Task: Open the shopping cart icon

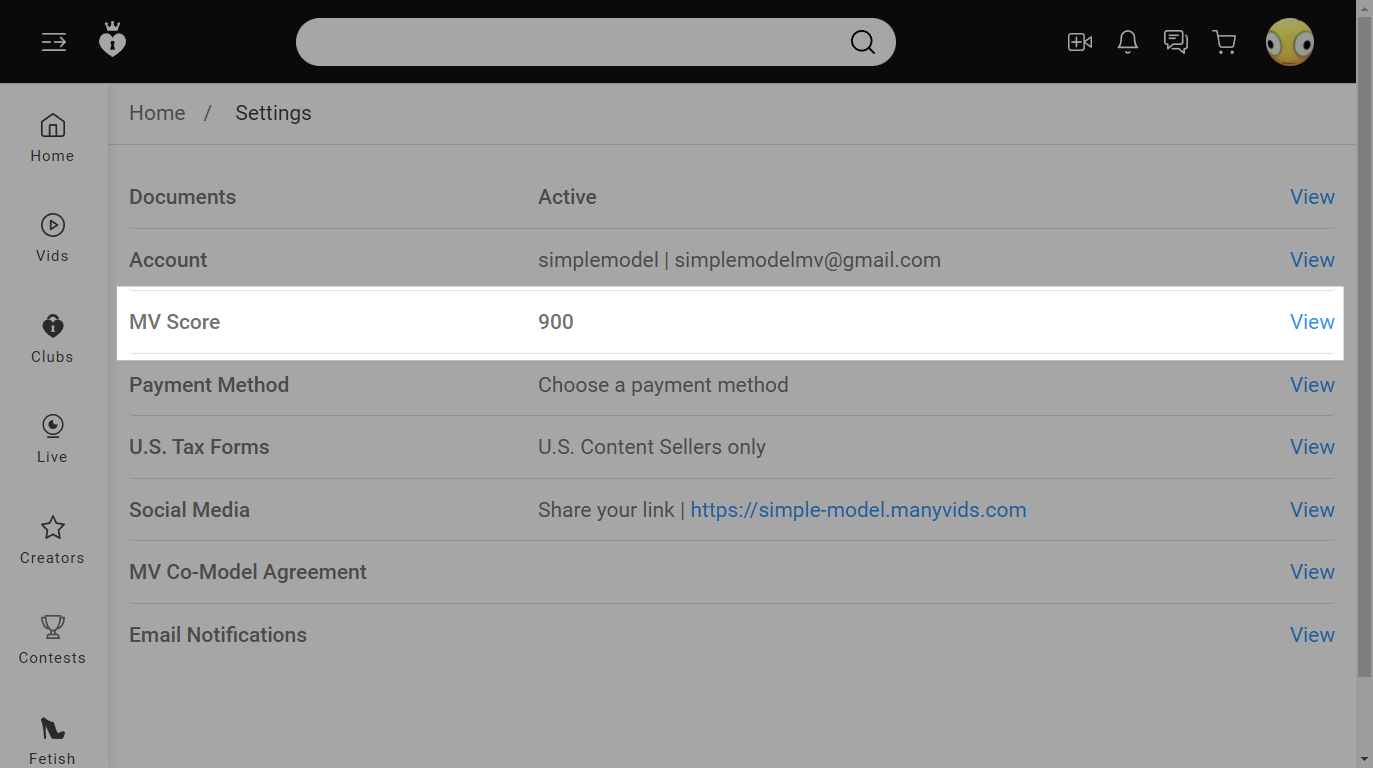Action: [x=1224, y=42]
